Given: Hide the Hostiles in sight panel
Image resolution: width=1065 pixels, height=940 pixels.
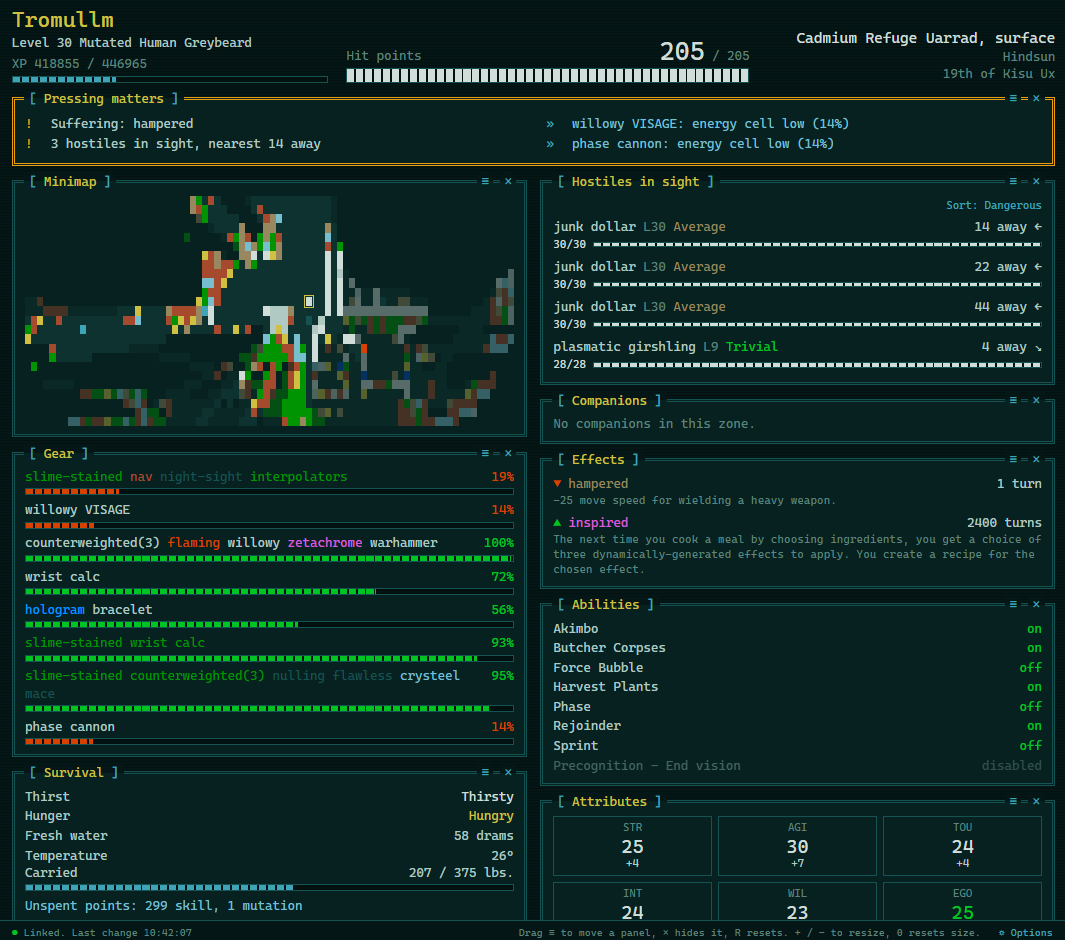Looking at the screenshot, I should point(1036,181).
